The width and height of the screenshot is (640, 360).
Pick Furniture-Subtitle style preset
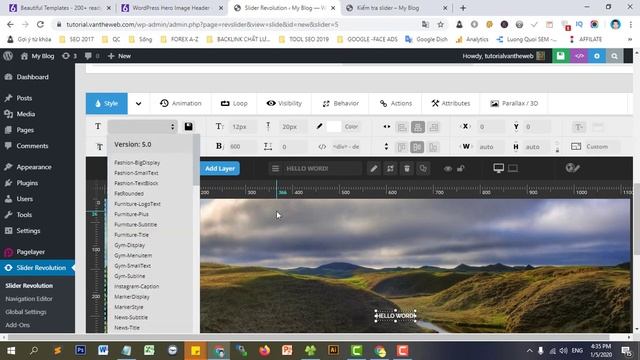(x=136, y=224)
